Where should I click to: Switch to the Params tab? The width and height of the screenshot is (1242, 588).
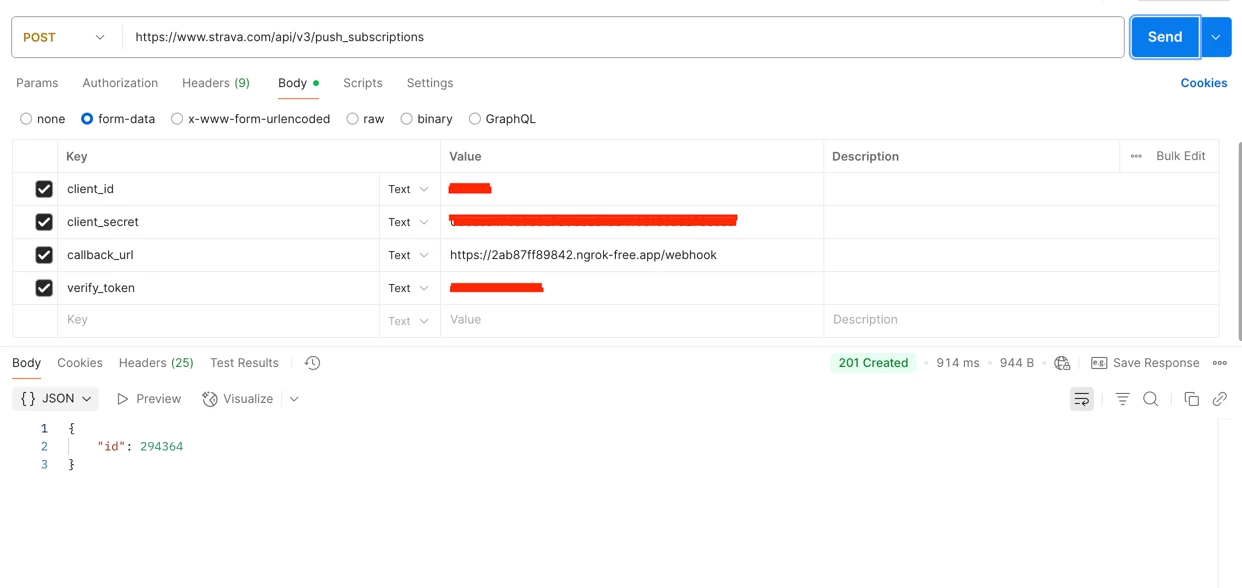[x=37, y=83]
